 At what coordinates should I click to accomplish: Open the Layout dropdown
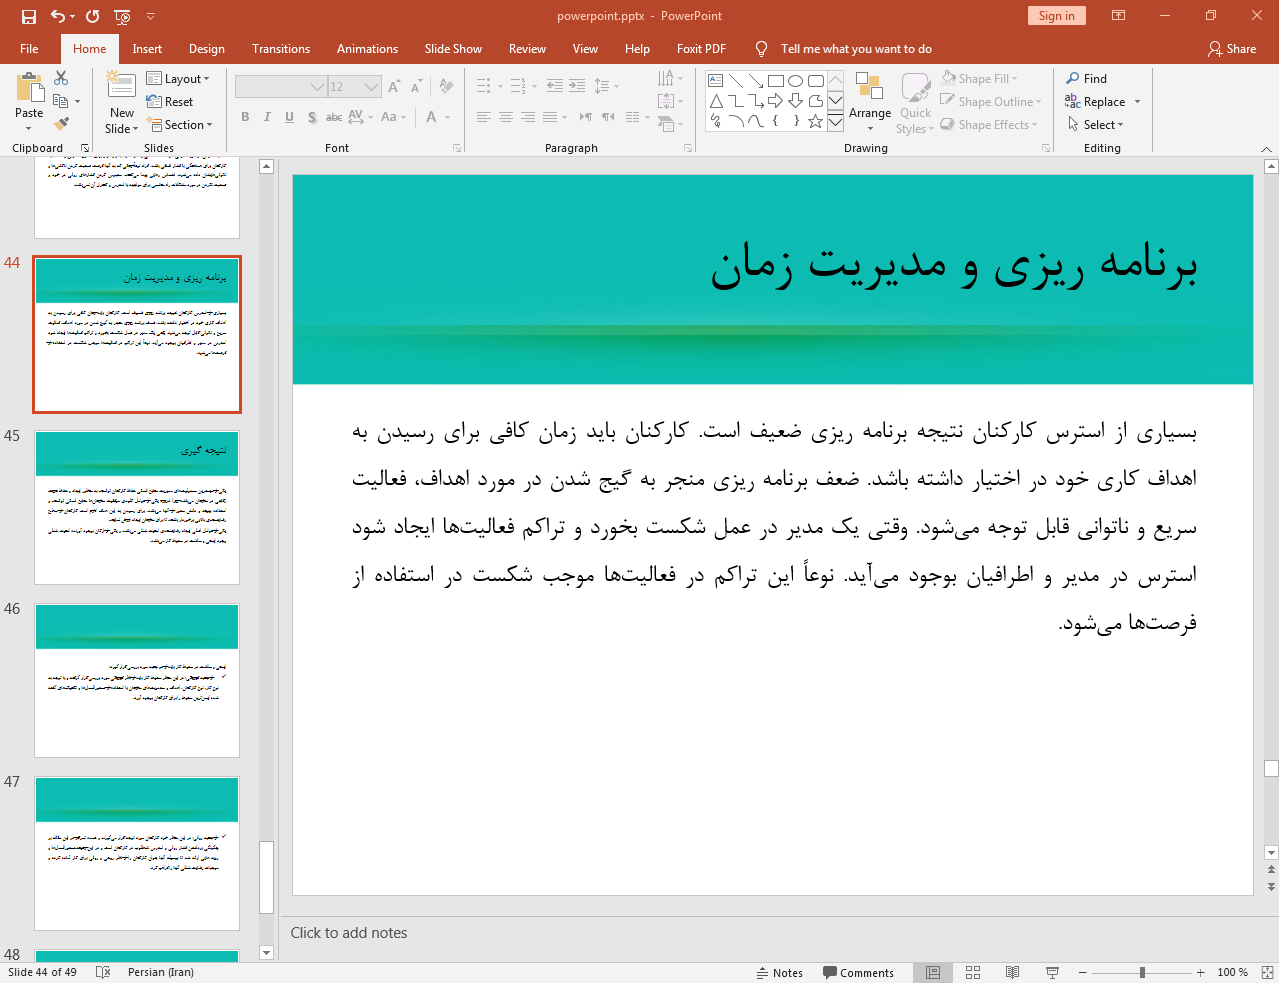coord(178,79)
